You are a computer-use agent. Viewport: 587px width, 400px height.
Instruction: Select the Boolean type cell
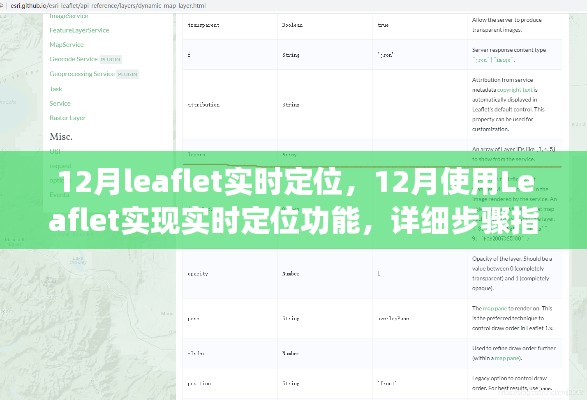292,25
